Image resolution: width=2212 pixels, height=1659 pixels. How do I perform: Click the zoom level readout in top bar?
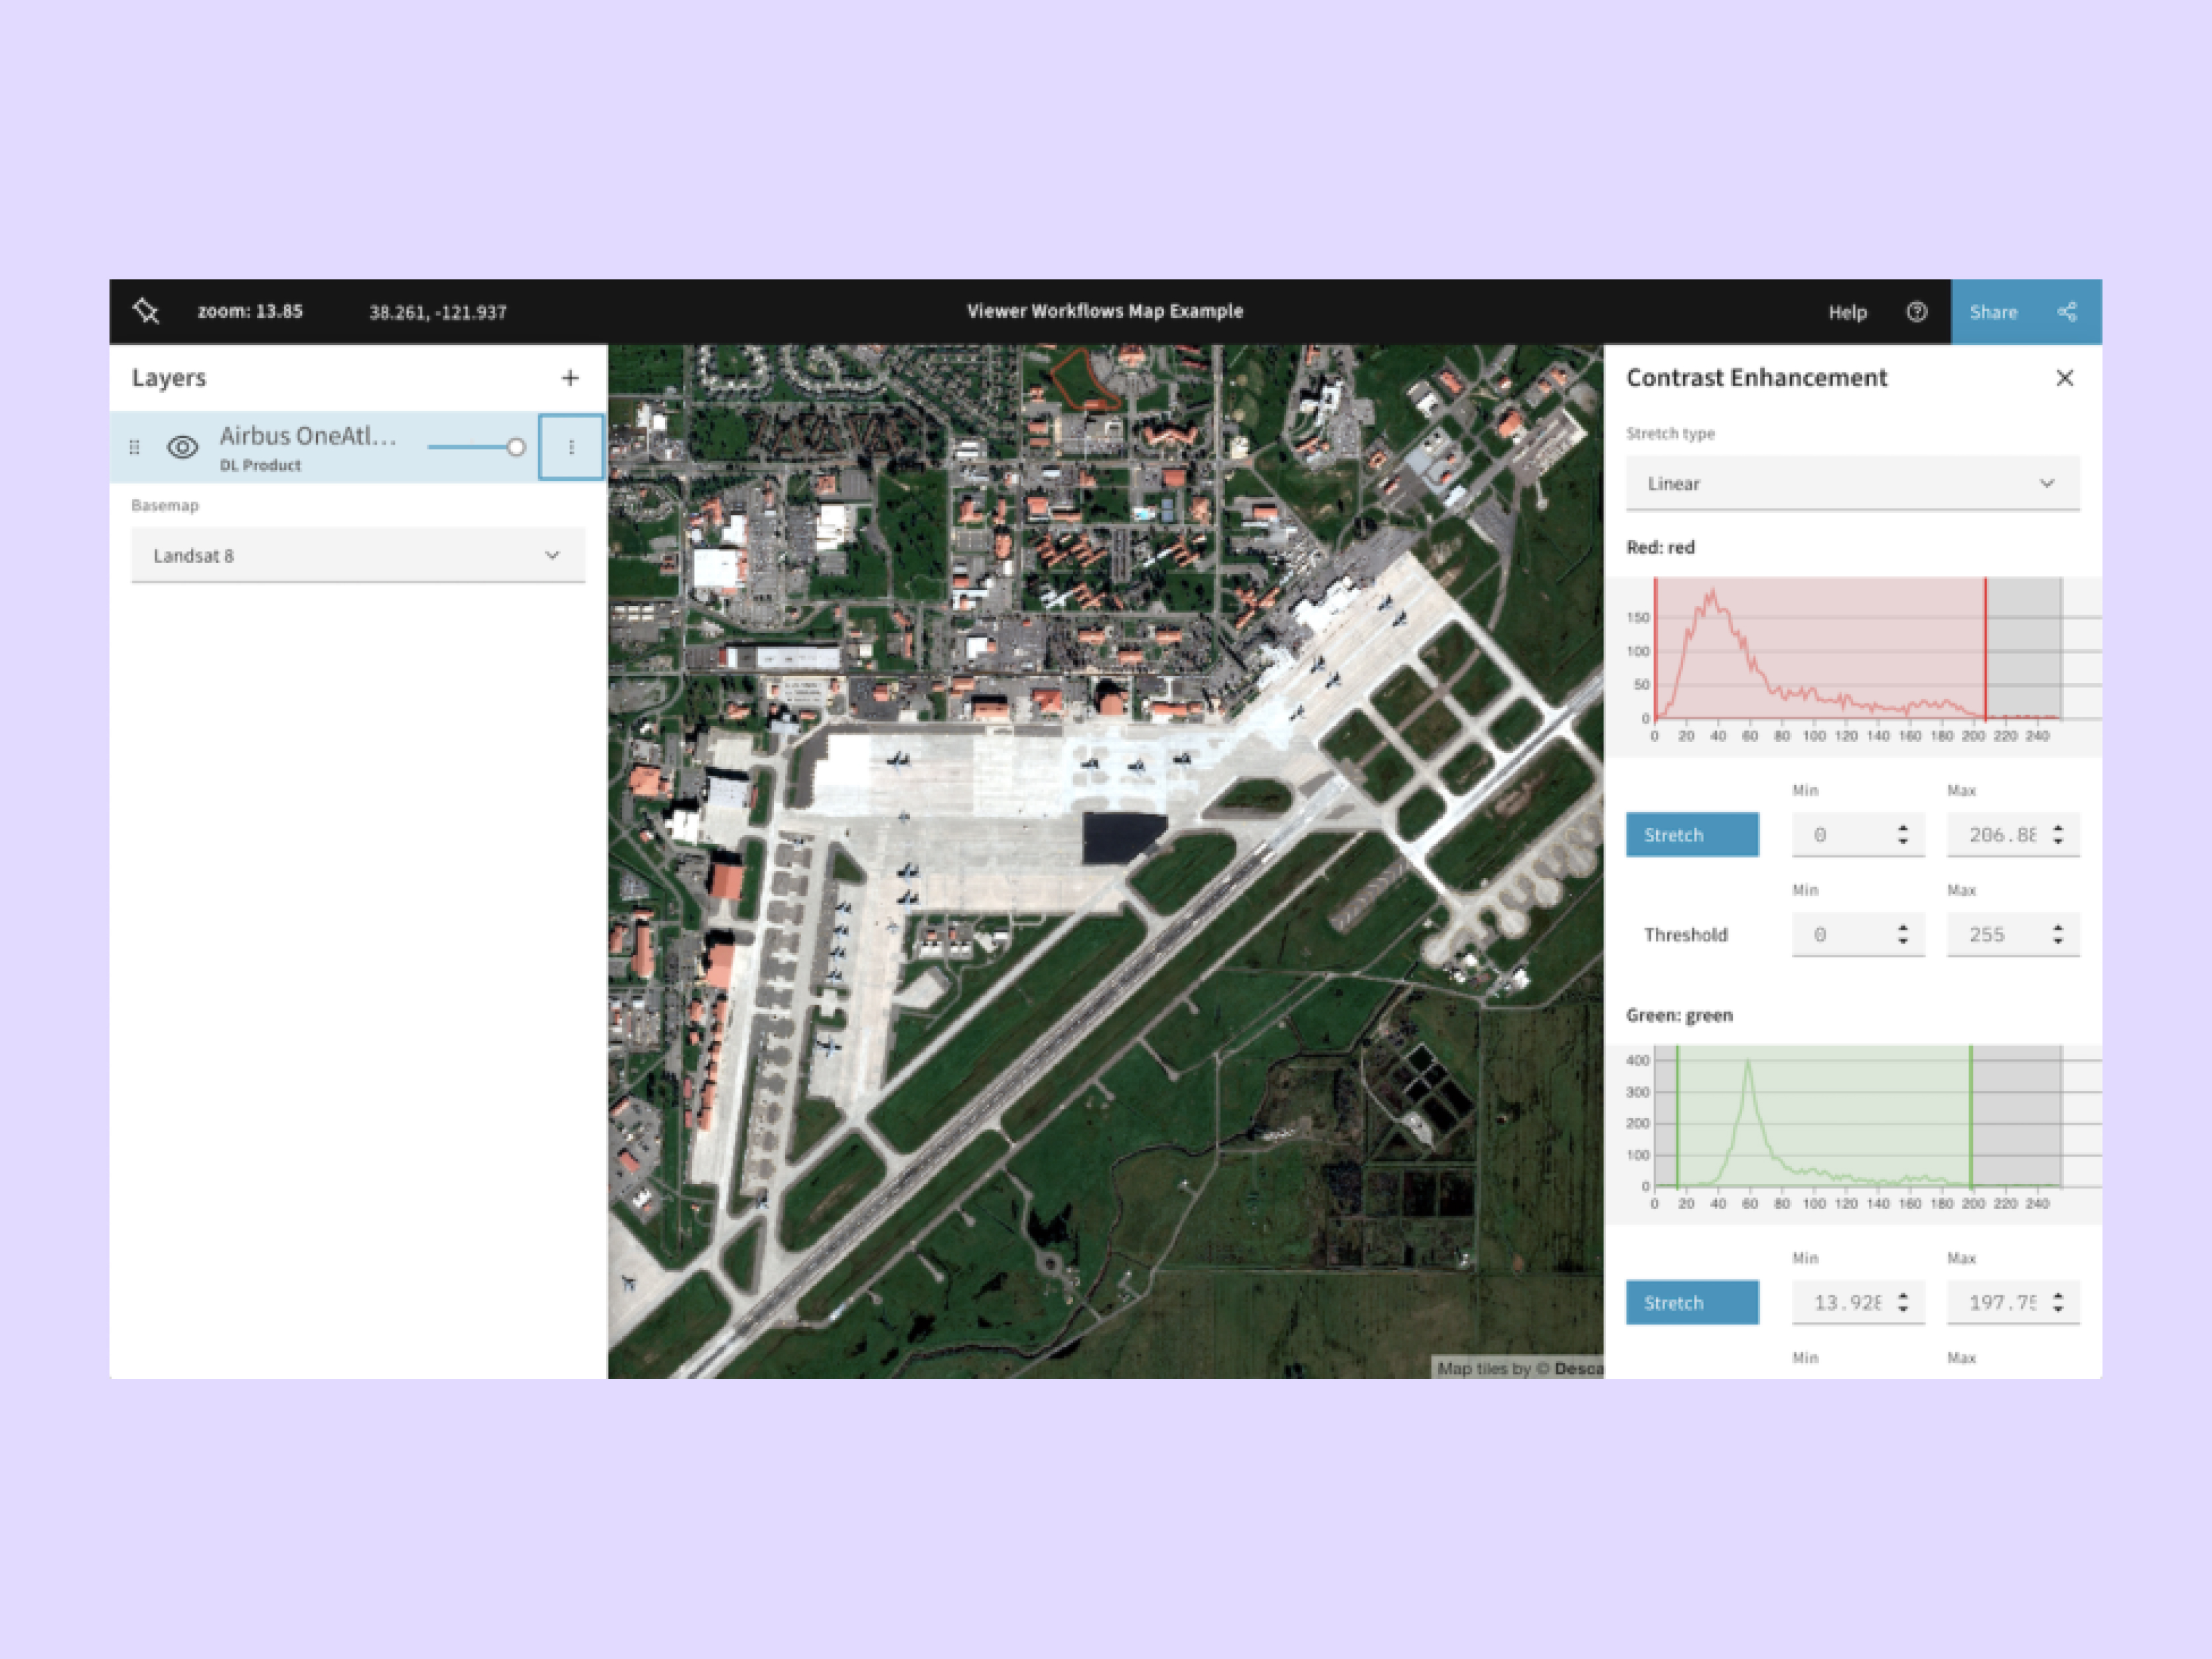click(248, 311)
